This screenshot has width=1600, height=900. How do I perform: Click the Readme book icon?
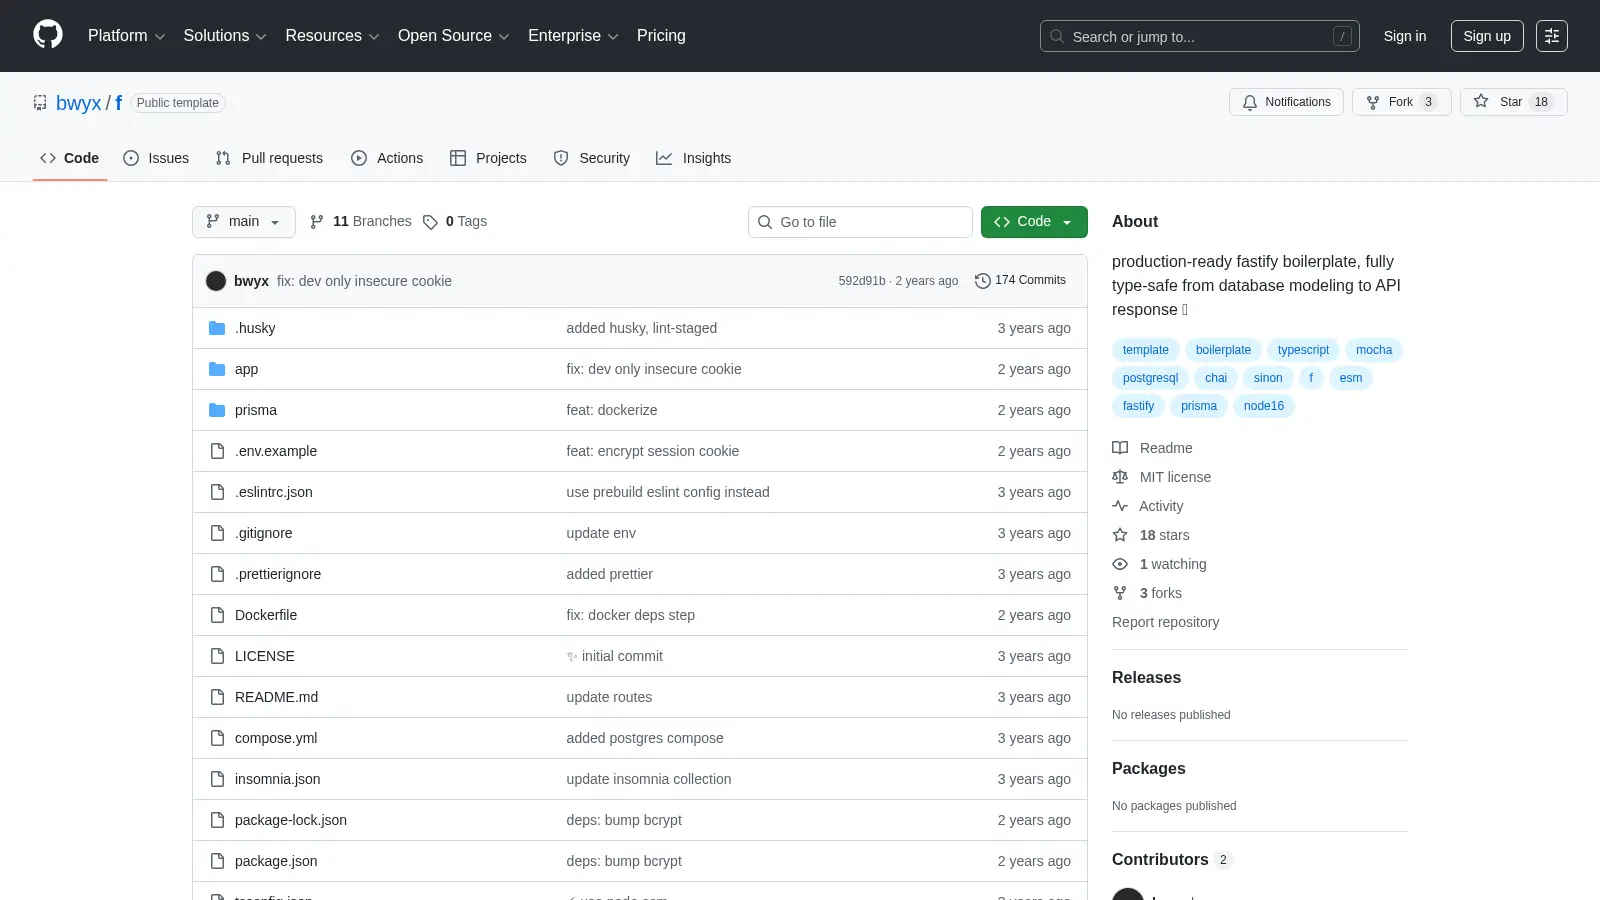click(x=1120, y=448)
